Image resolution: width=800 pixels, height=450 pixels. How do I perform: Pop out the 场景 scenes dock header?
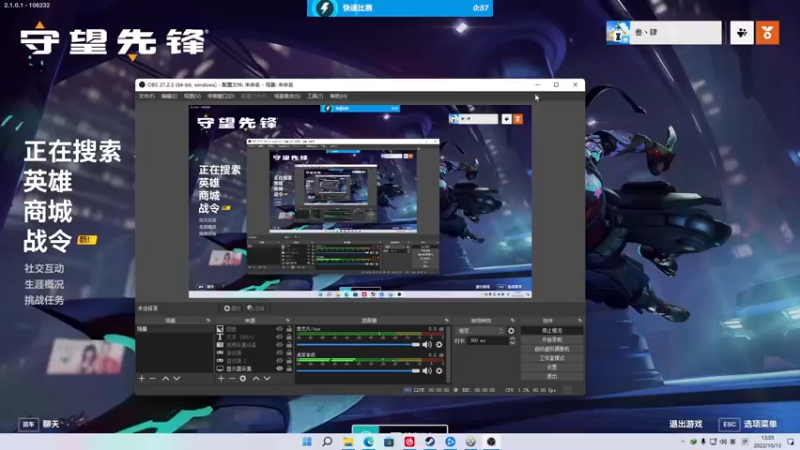click(x=208, y=320)
